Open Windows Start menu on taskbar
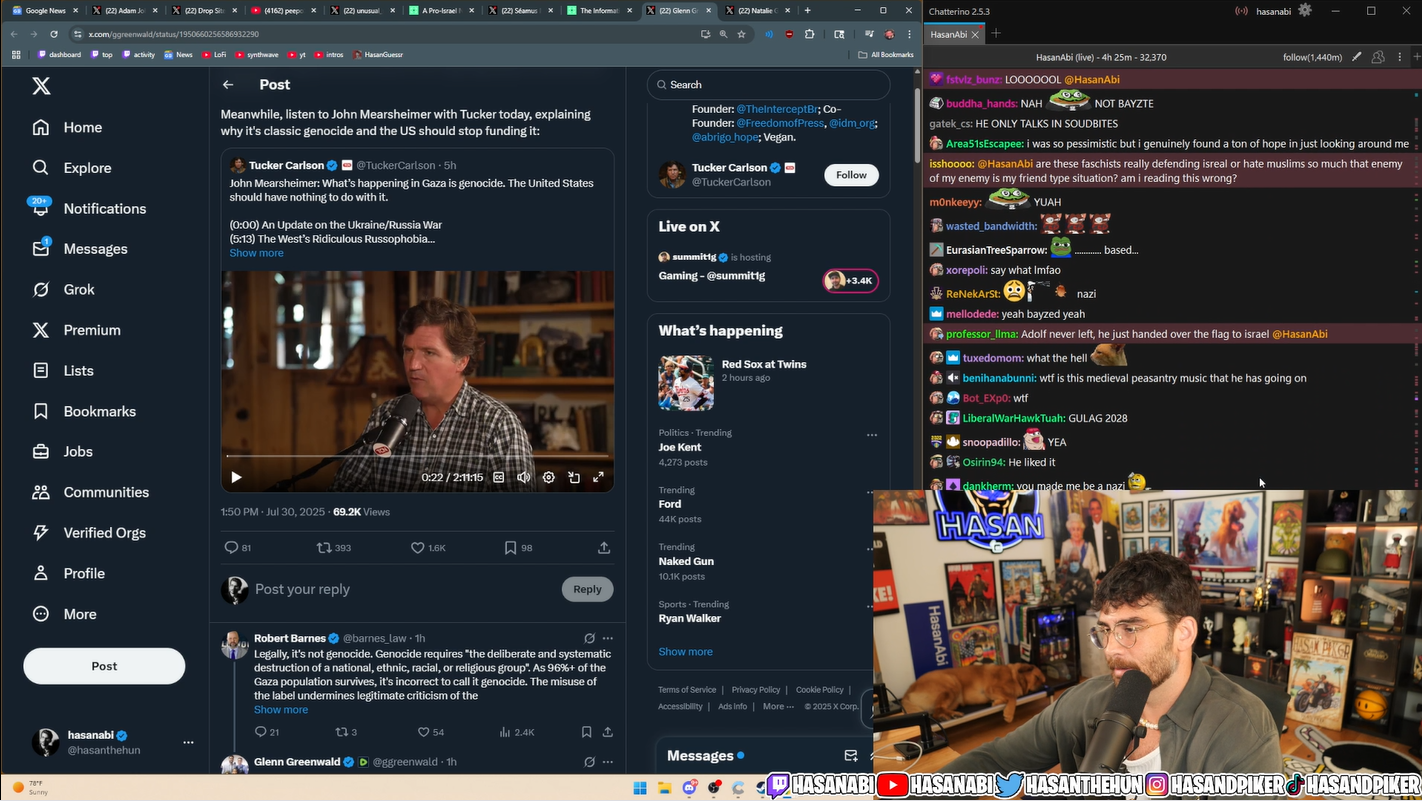 click(640, 788)
